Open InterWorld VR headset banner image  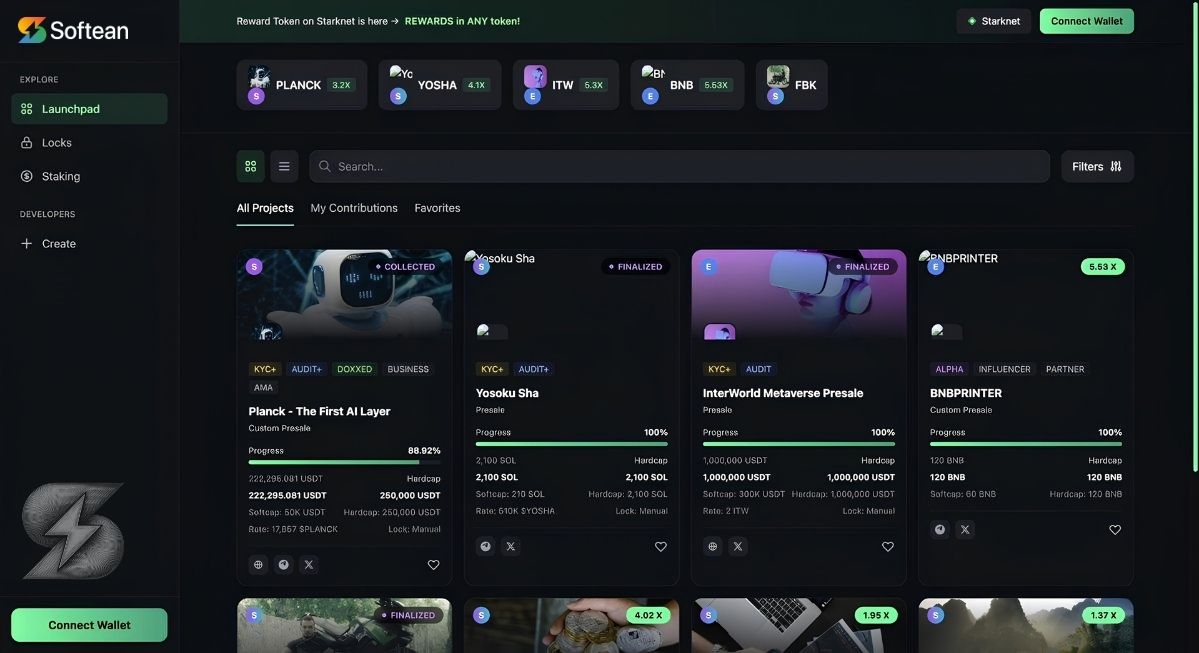pos(799,294)
